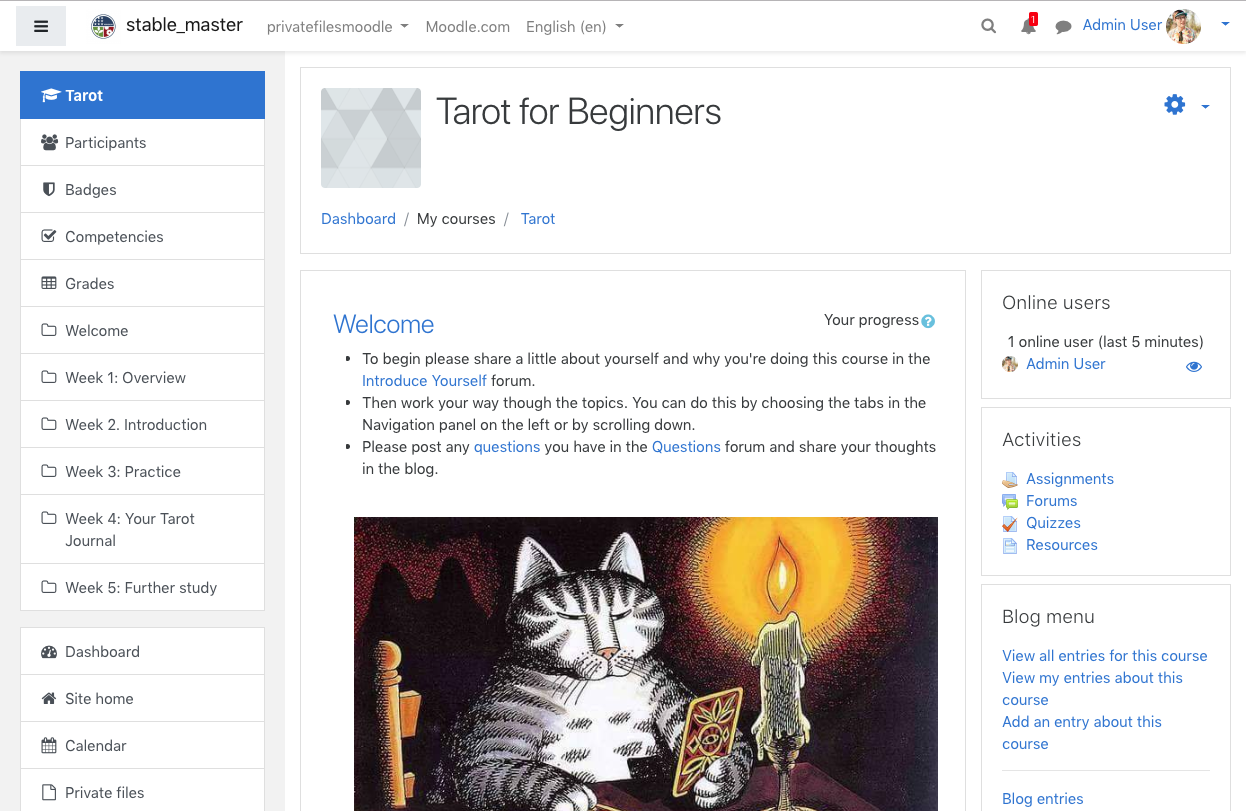Open the Resources text link

click(x=1062, y=545)
